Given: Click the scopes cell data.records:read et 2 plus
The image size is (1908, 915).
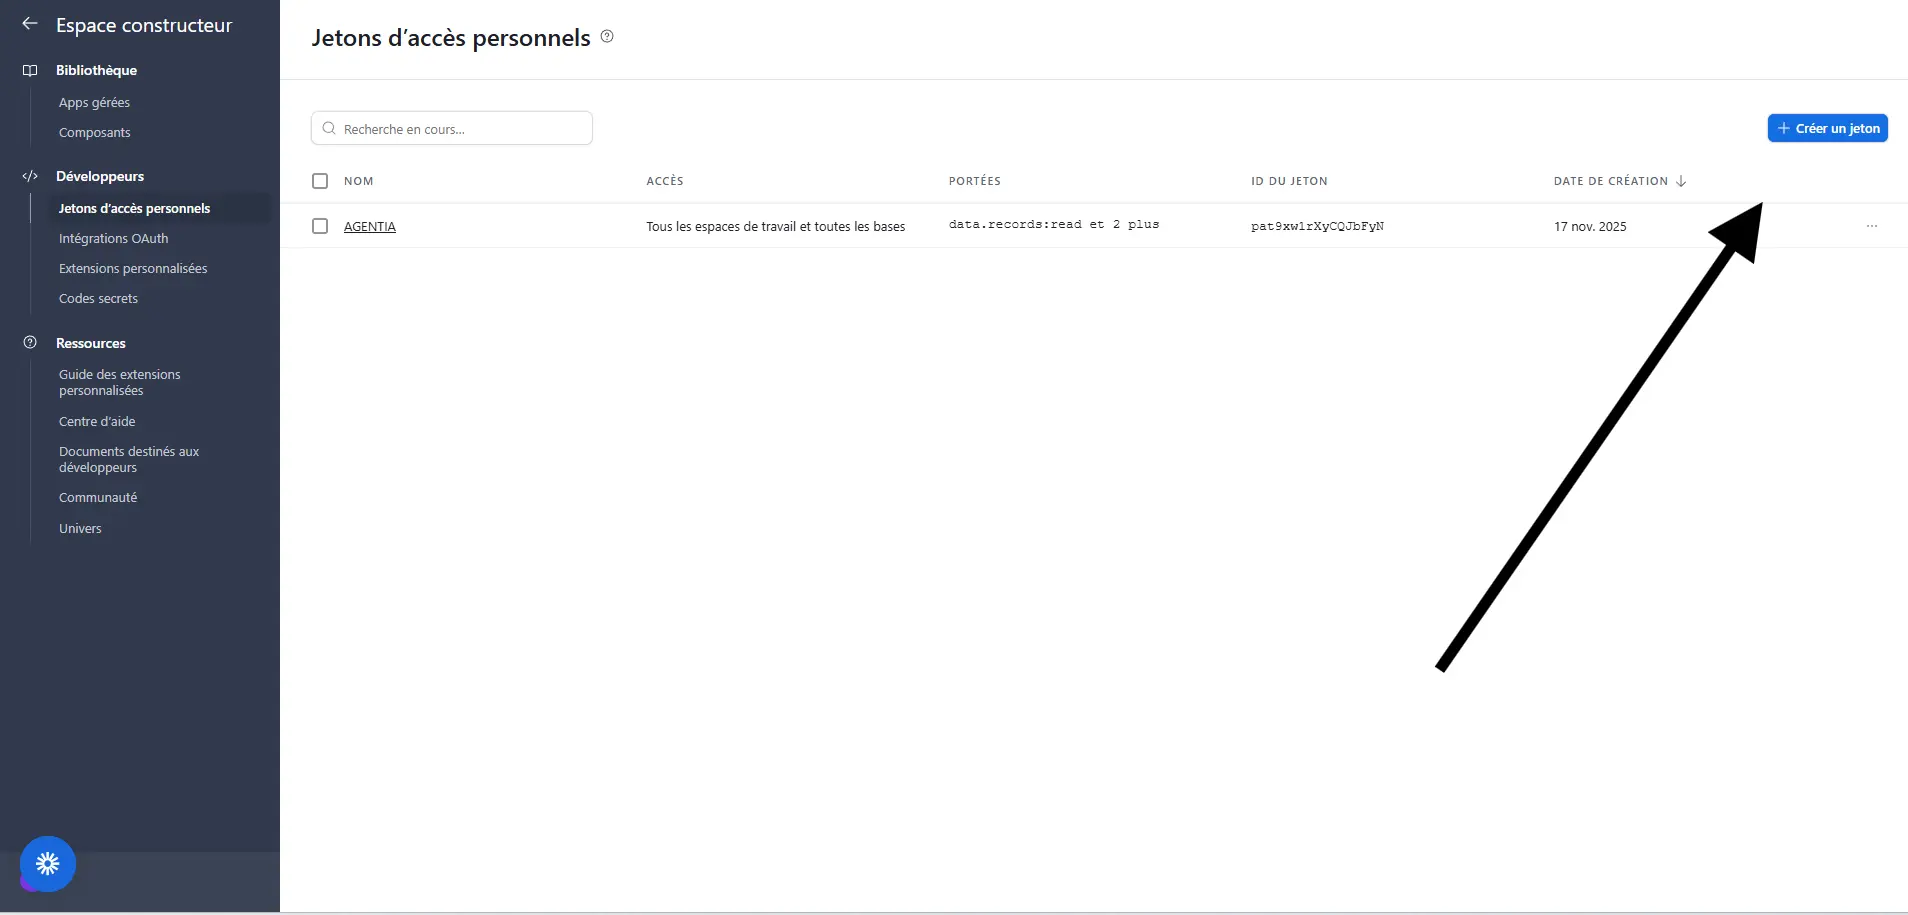Looking at the screenshot, I should click(x=1054, y=225).
